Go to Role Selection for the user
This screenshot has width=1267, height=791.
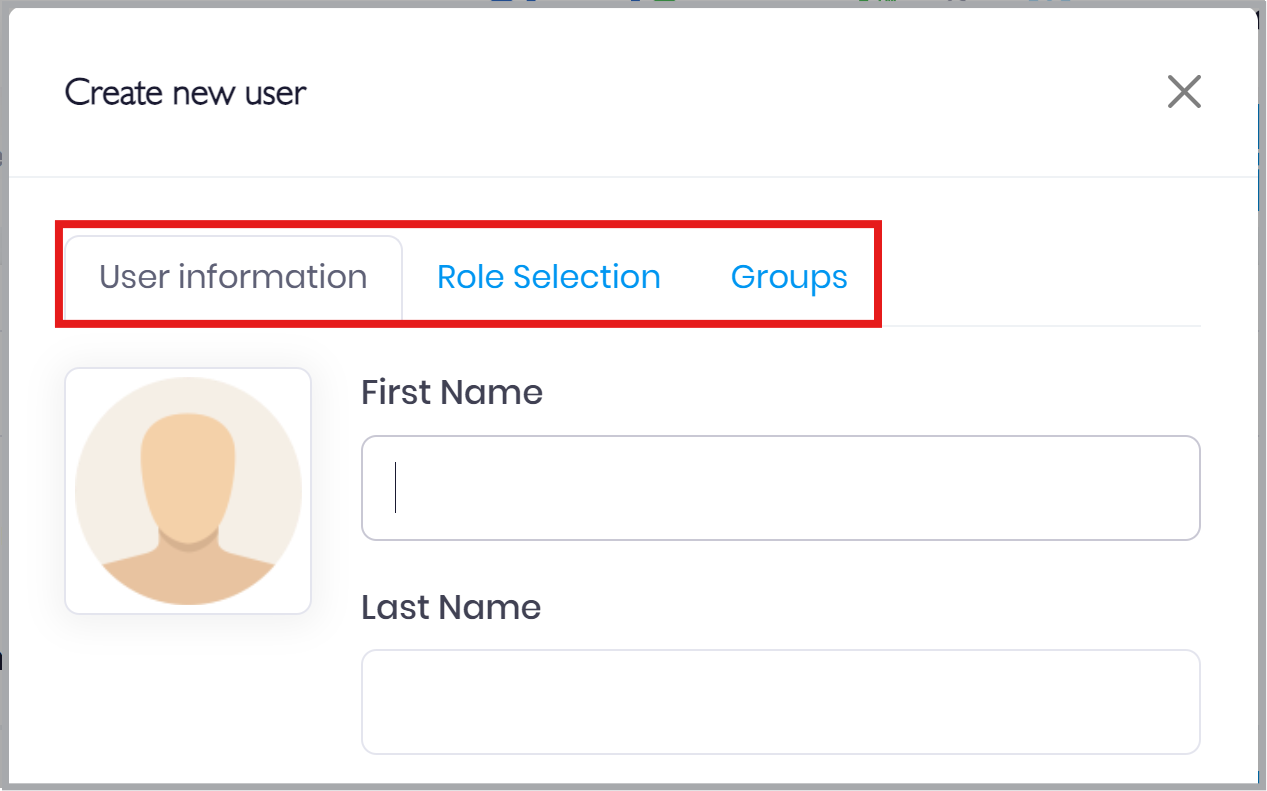pyautogui.click(x=548, y=277)
